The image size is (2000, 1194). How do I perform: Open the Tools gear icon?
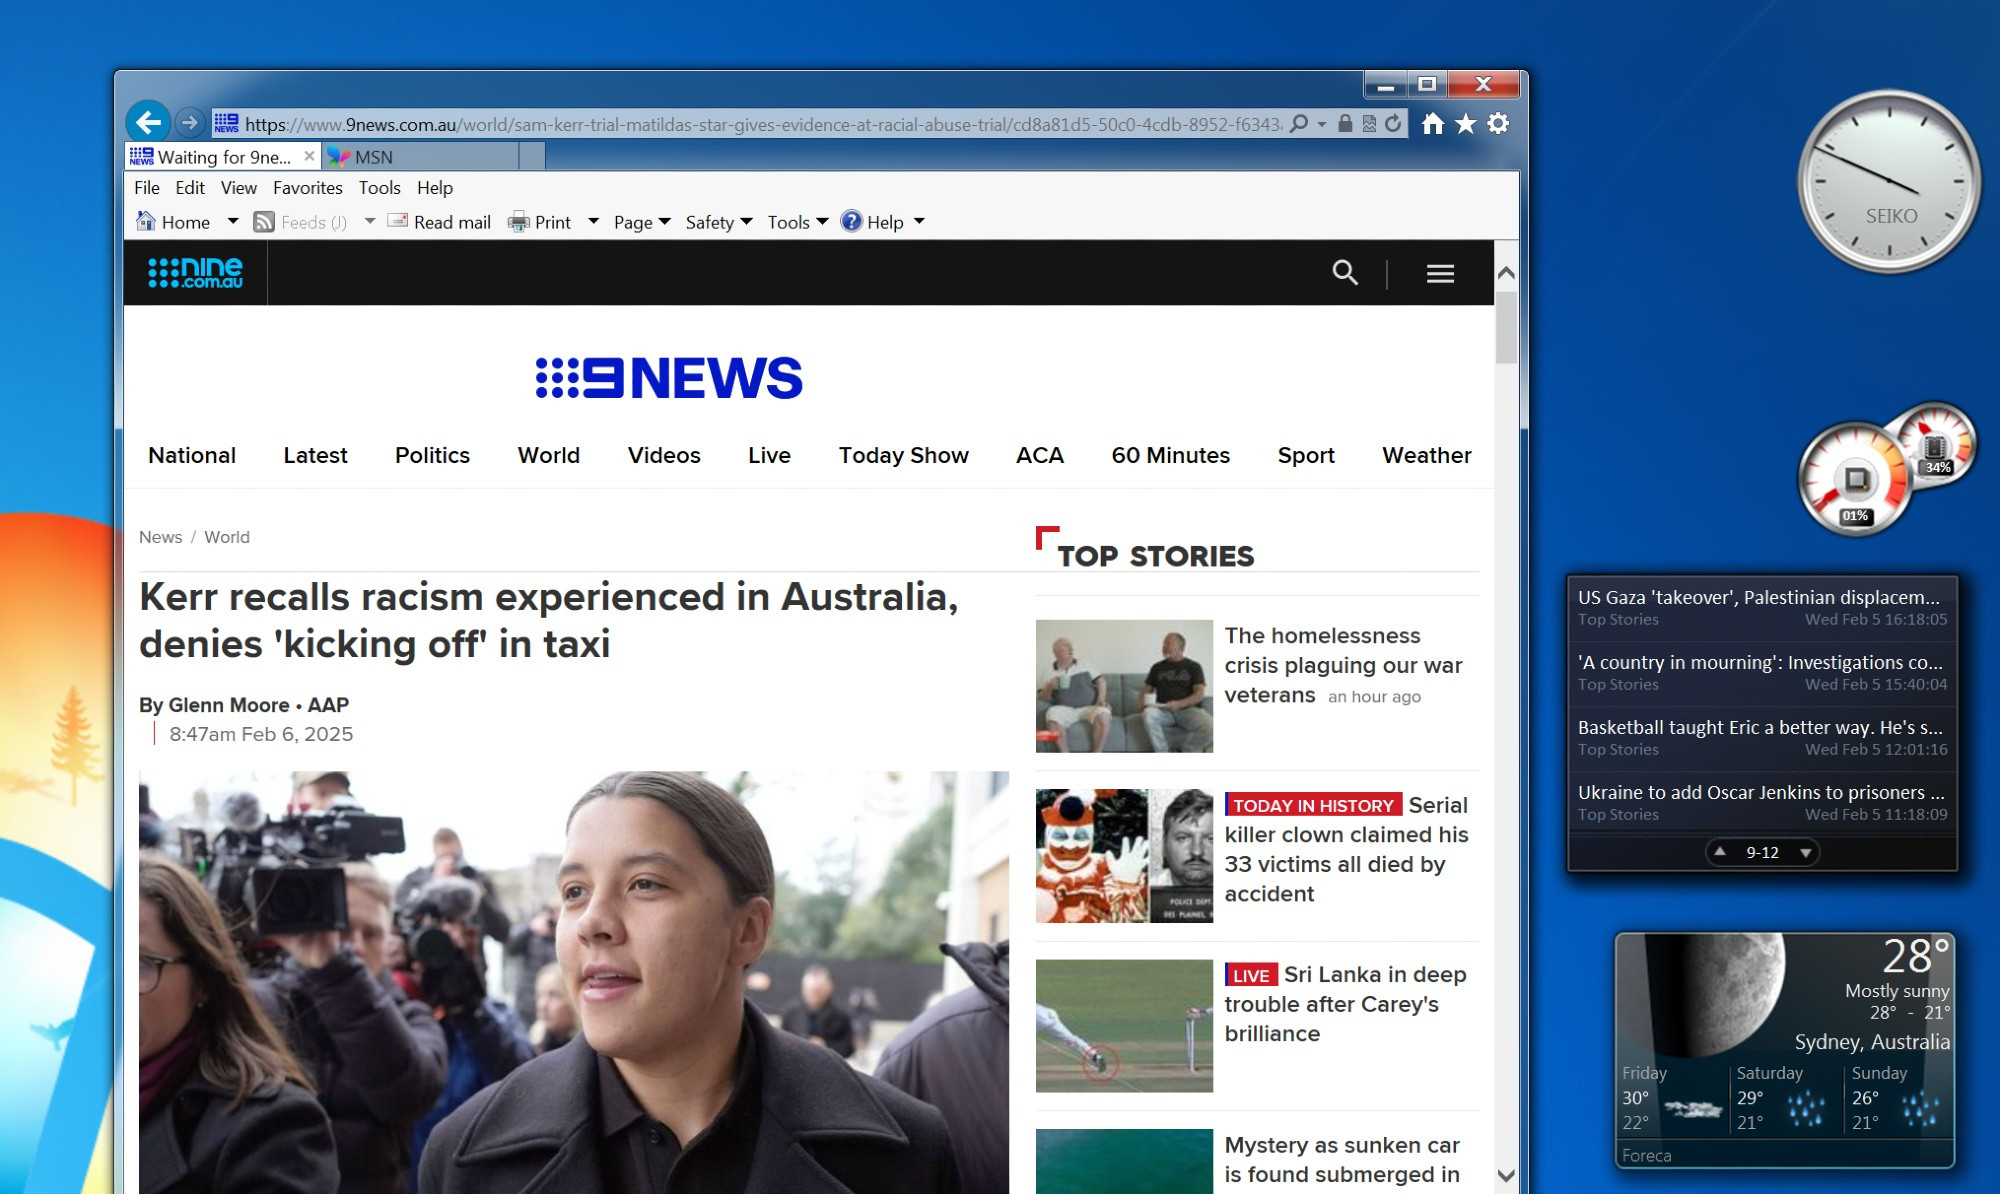point(1498,123)
